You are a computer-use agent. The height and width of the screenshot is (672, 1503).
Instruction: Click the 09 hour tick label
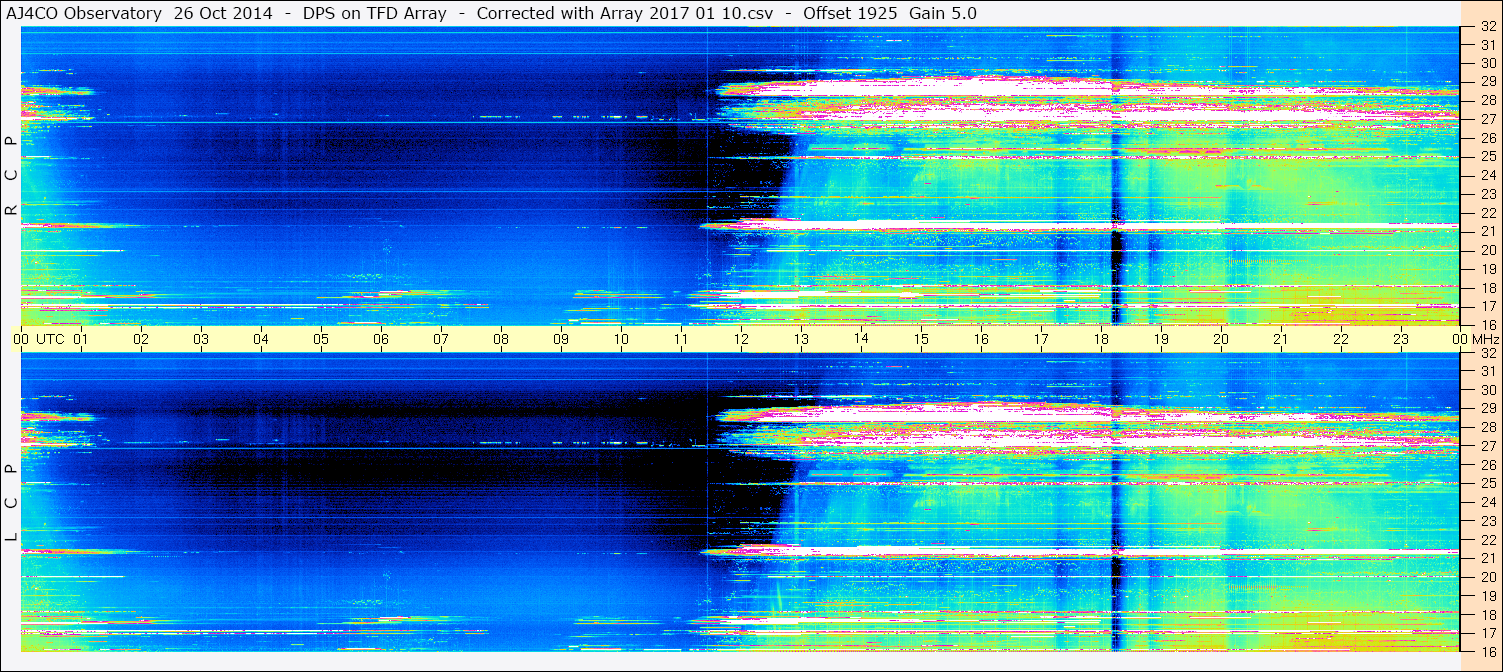tap(561, 339)
